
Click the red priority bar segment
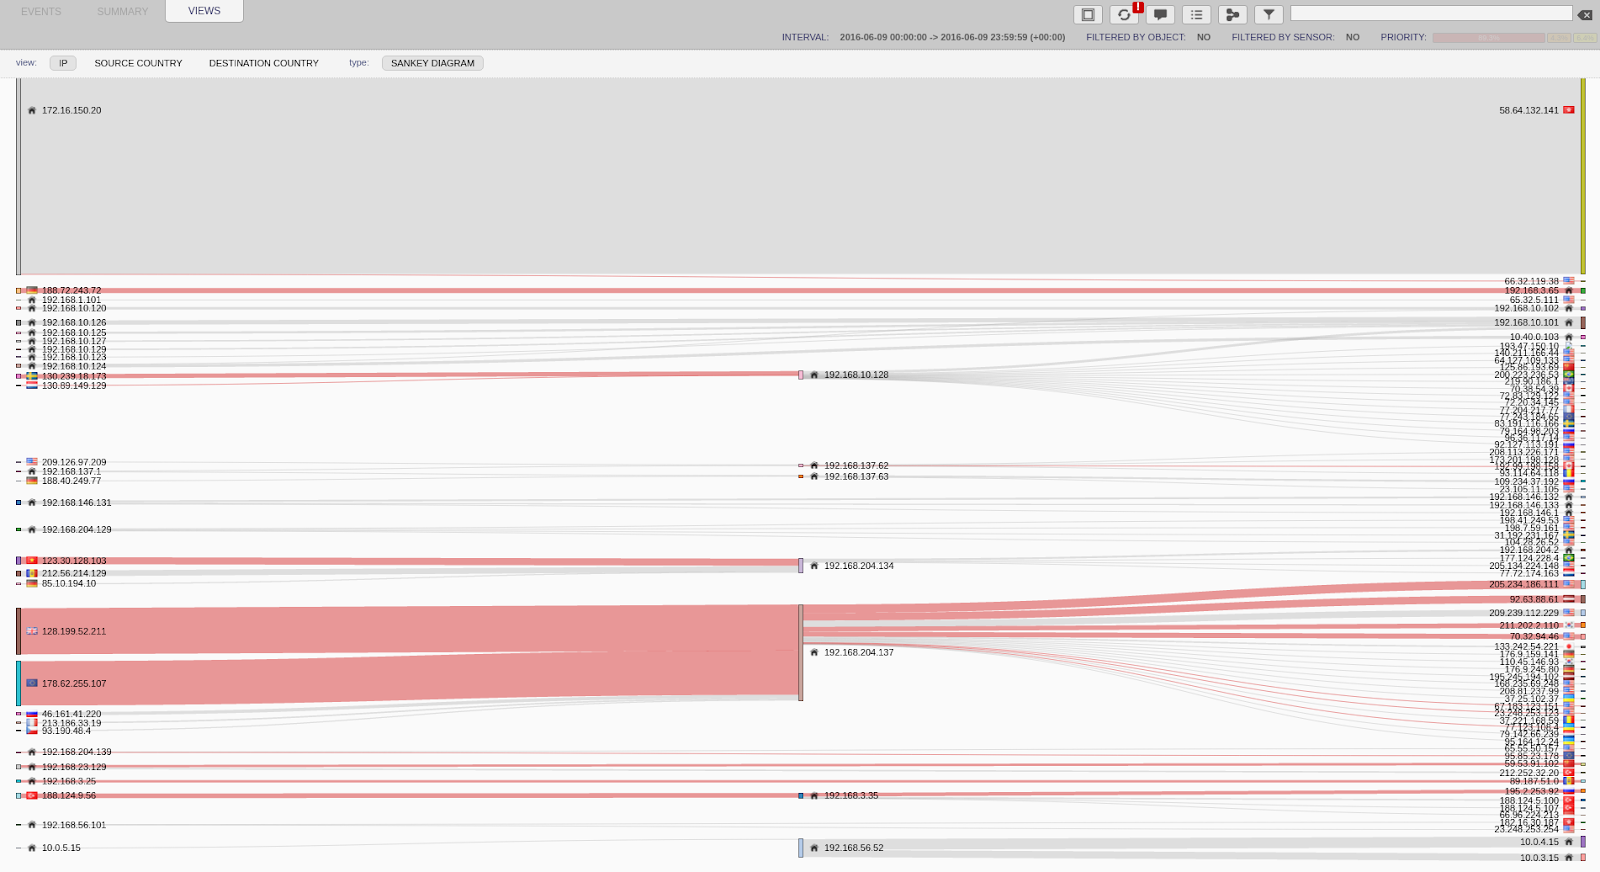tap(1488, 38)
